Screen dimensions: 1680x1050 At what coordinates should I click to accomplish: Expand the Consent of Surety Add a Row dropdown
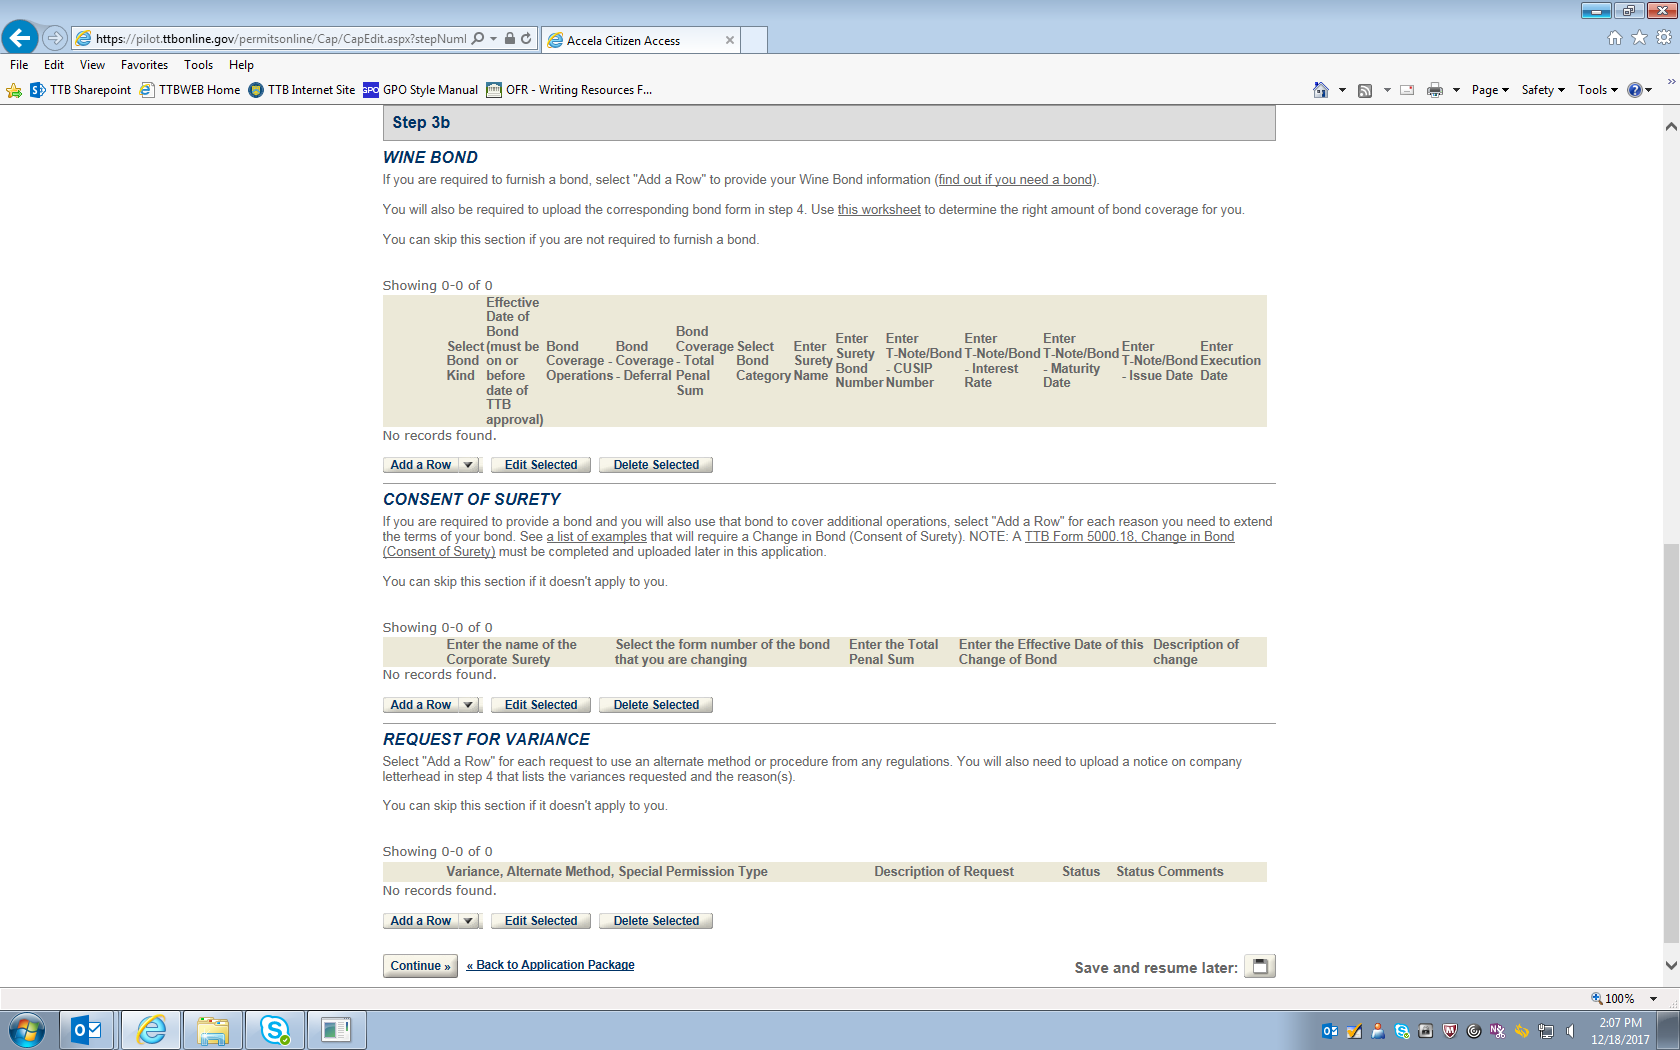(468, 705)
